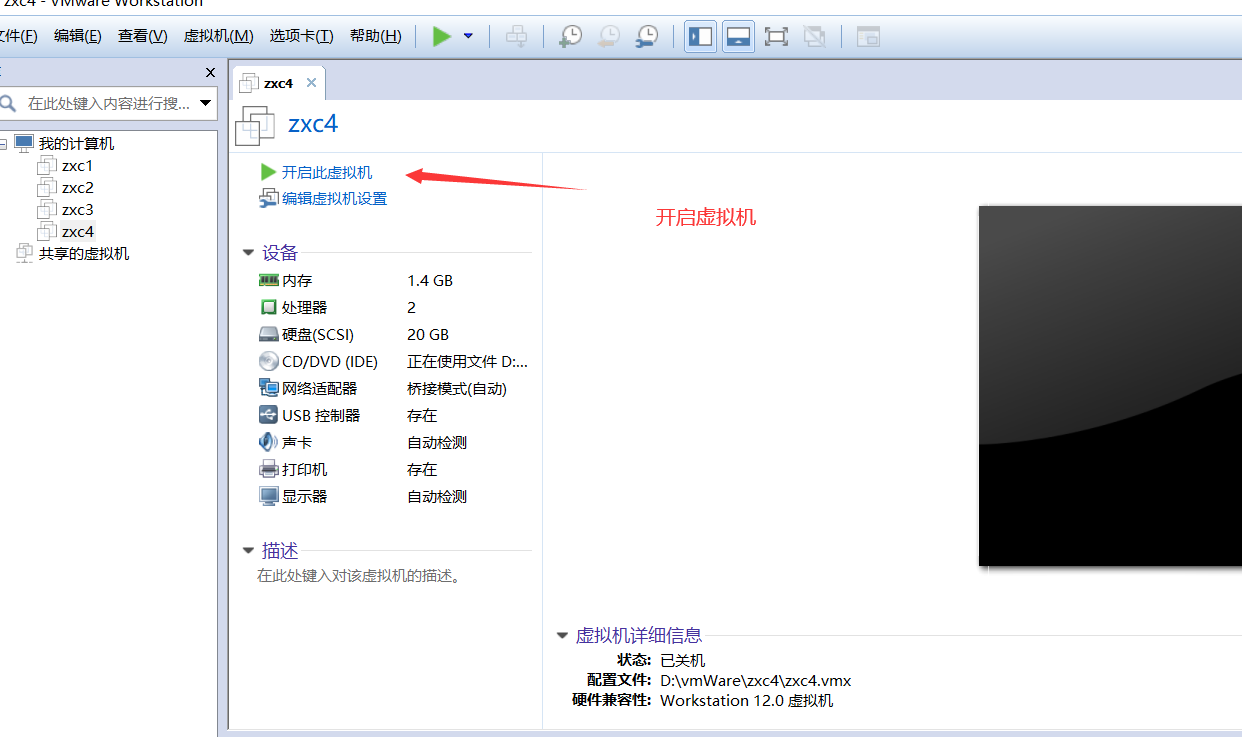Click the Unity mode toolbar icon
The height and width of the screenshot is (737, 1242).
814,37
